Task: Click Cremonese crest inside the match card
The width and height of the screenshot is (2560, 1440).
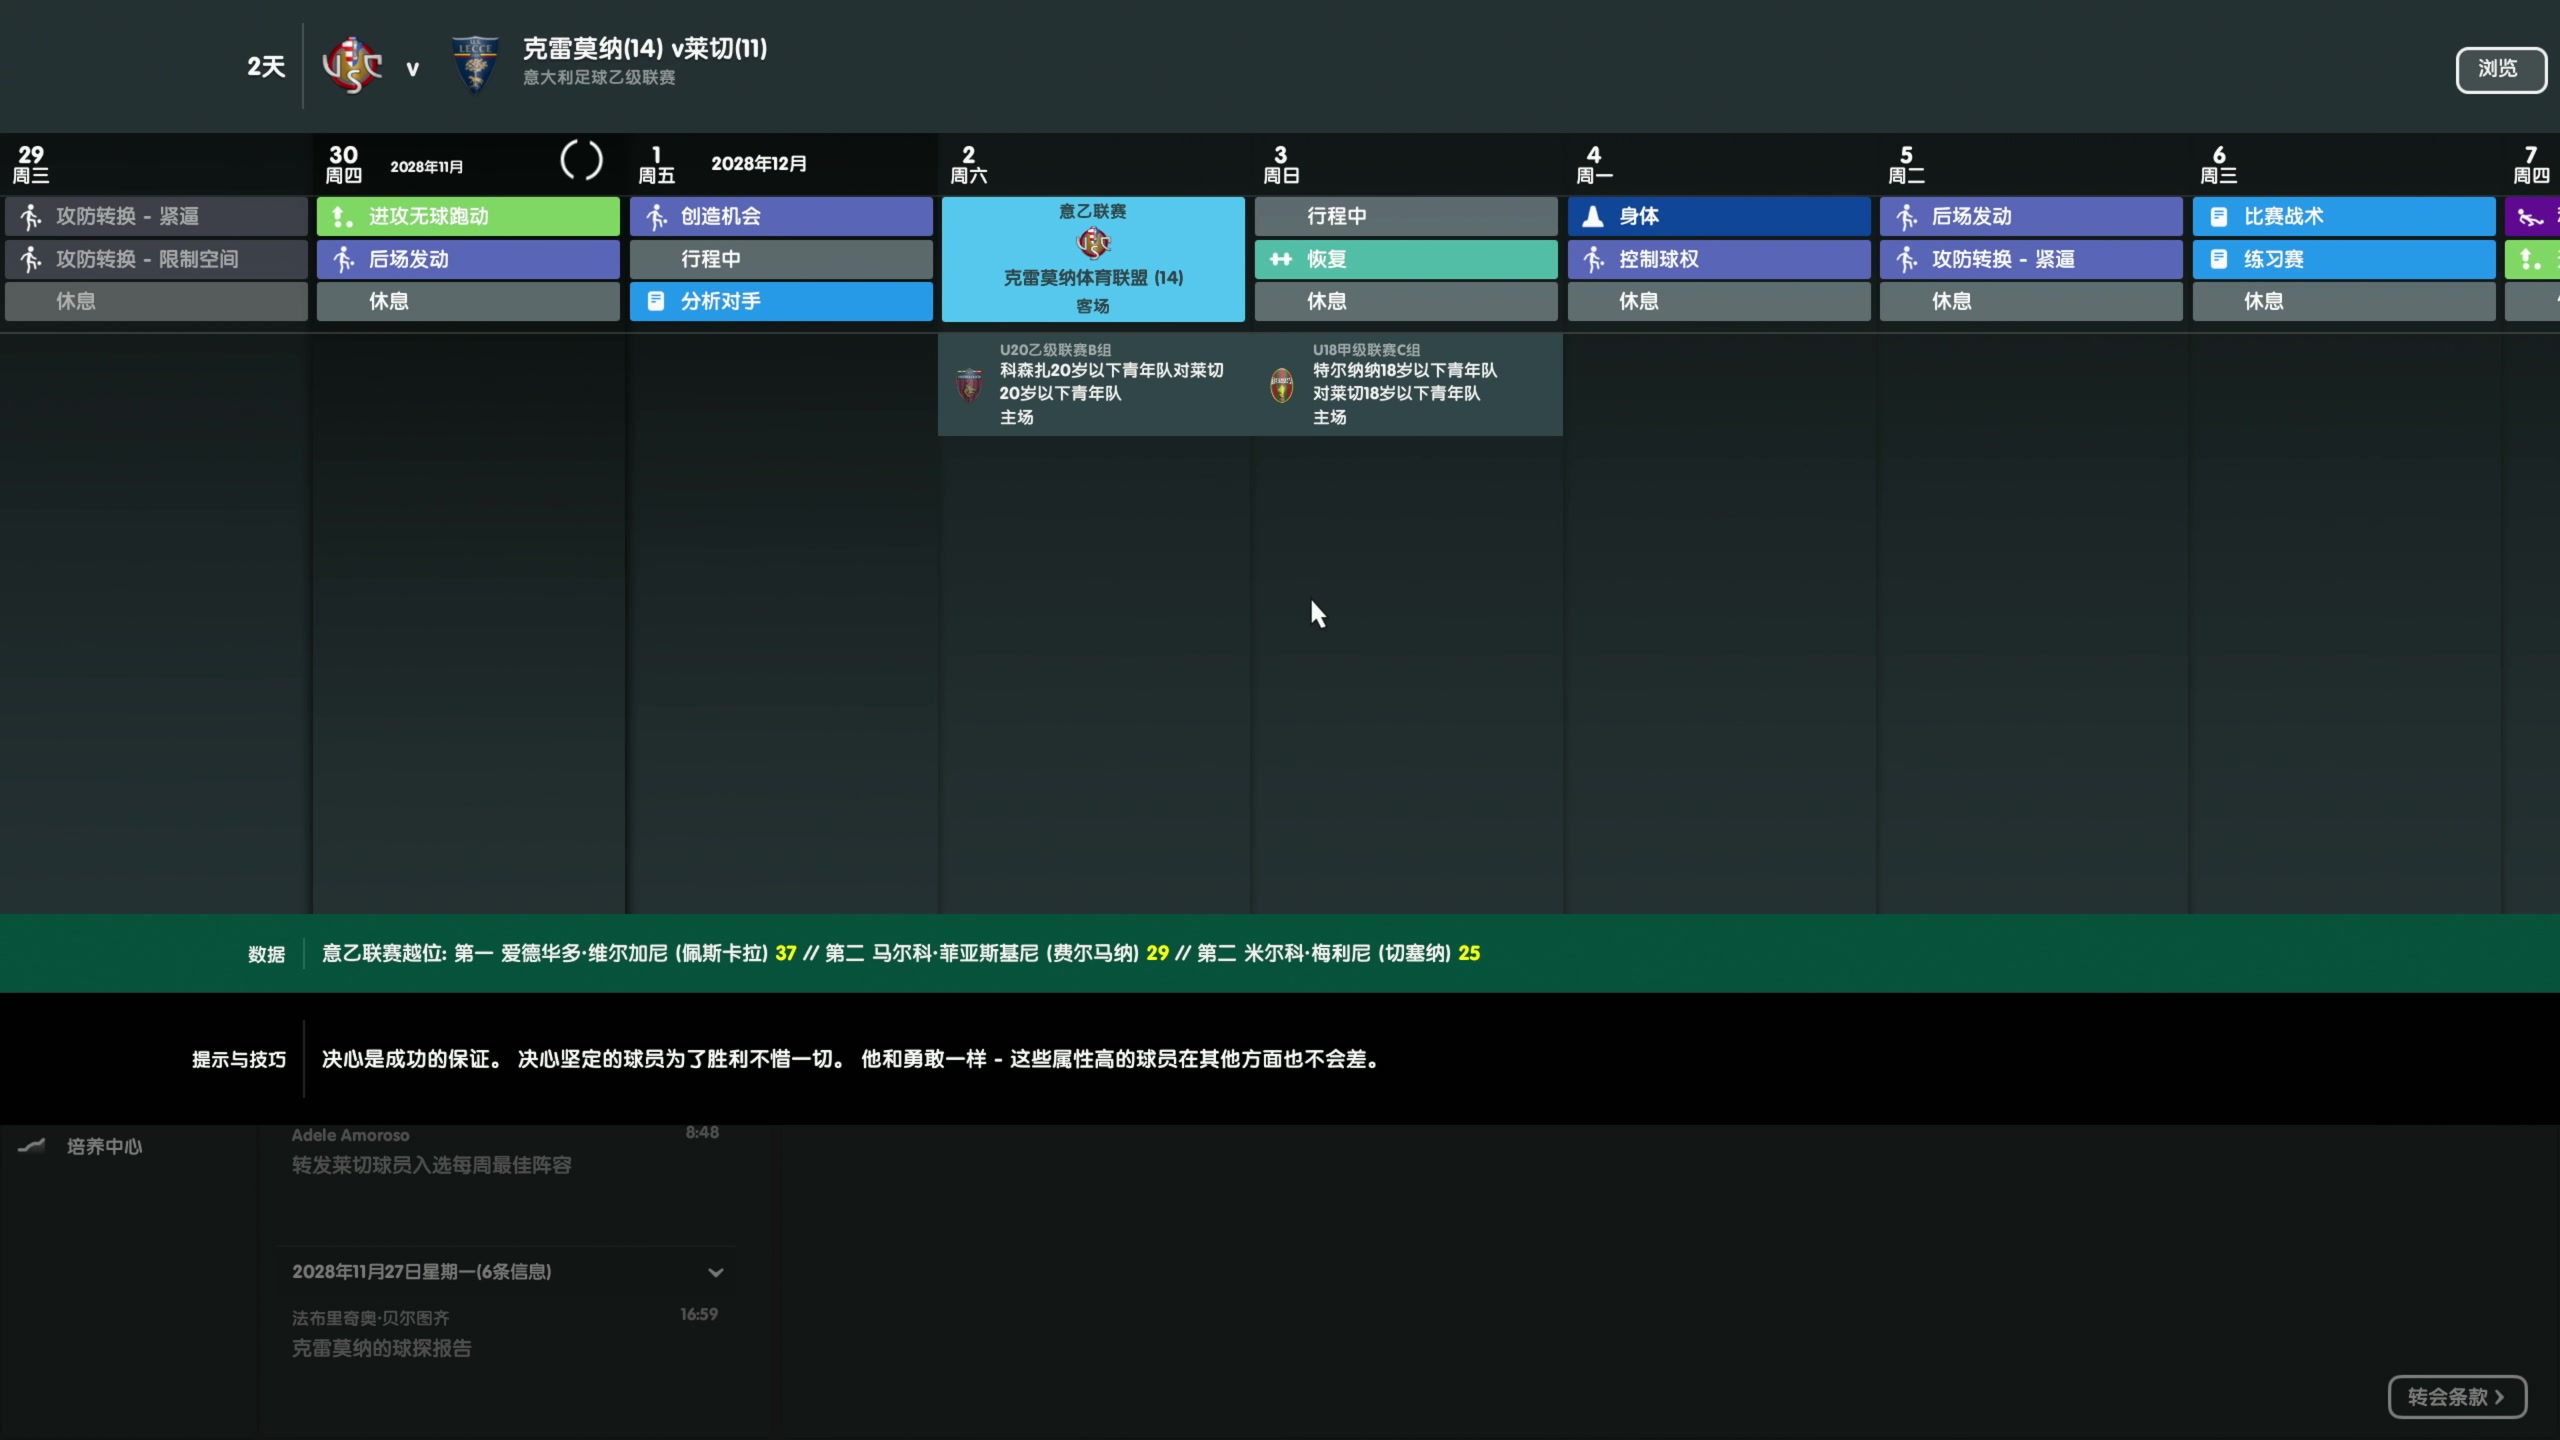Action: coord(1093,243)
